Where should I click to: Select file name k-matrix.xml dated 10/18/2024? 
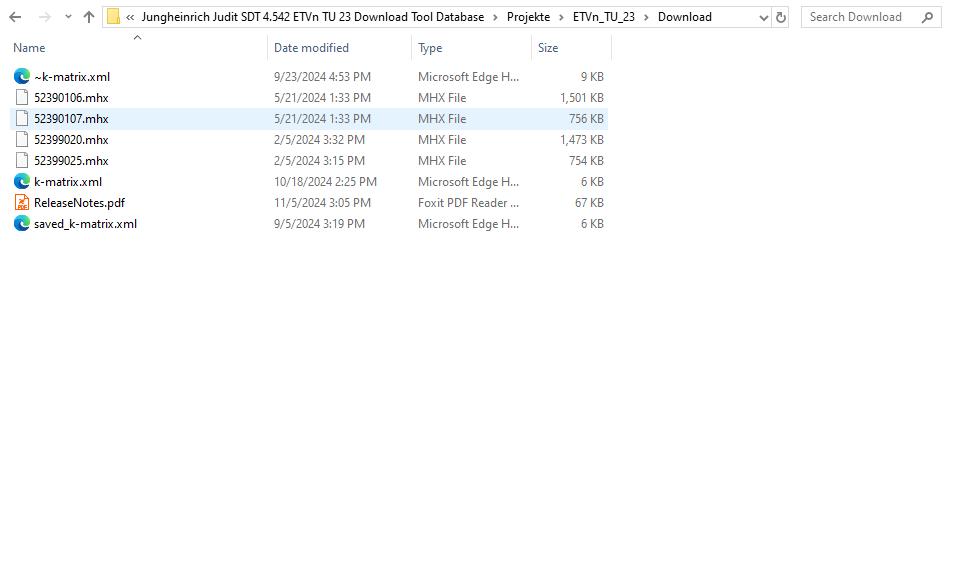(68, 182)
